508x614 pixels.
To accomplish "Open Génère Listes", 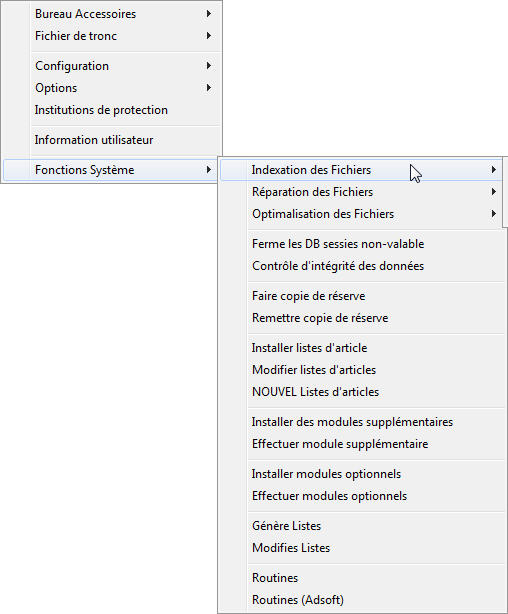I will click(x=362, y=526).
